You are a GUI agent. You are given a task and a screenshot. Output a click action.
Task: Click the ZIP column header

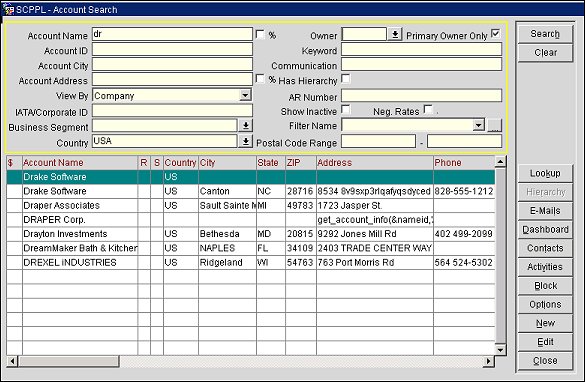pyautogui.click(x=301, y=163)
